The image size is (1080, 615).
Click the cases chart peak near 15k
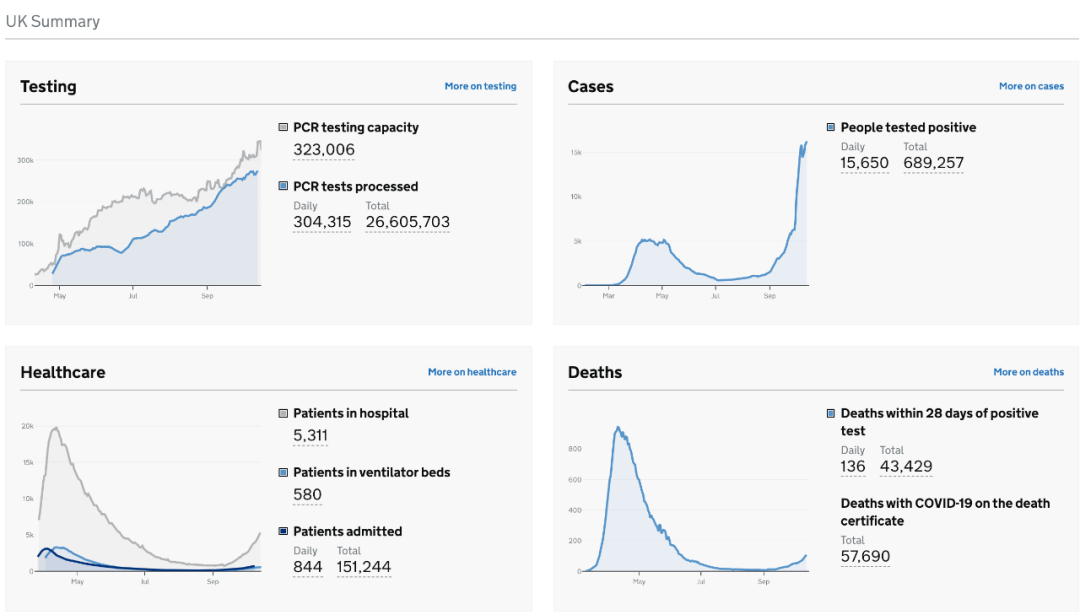[804, 146]
